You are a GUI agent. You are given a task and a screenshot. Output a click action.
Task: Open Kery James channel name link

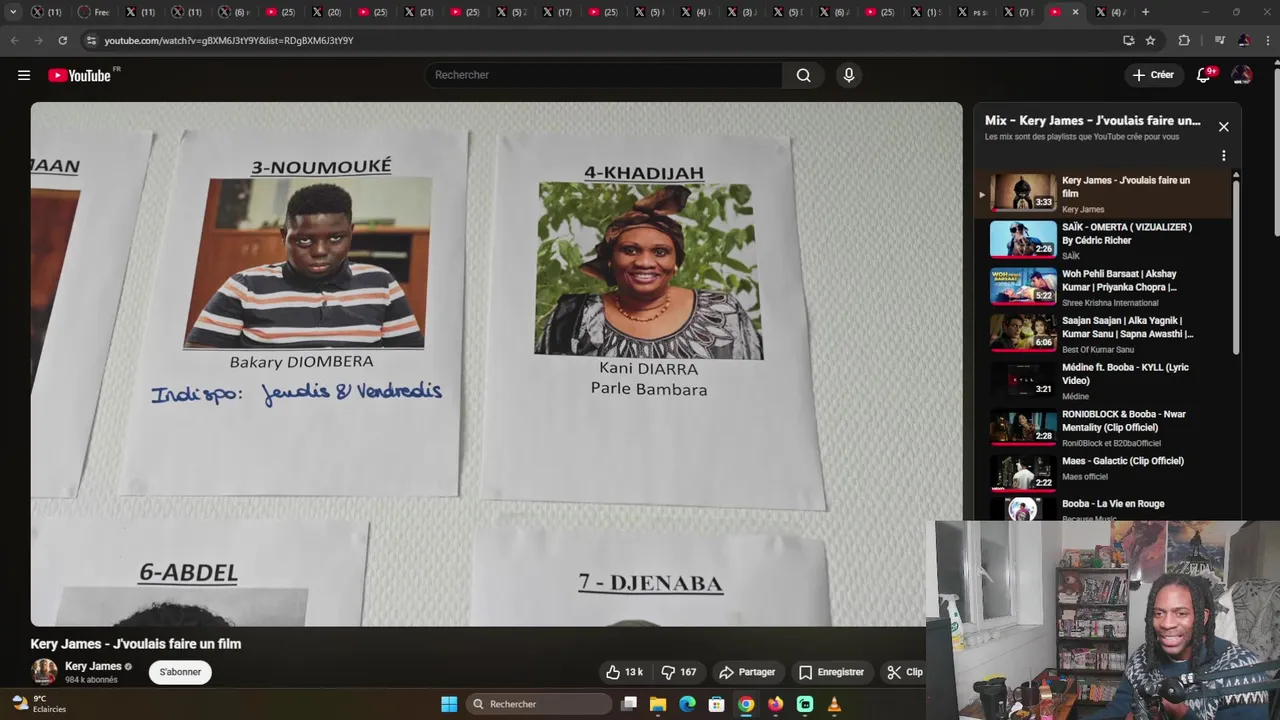point(93,666)
